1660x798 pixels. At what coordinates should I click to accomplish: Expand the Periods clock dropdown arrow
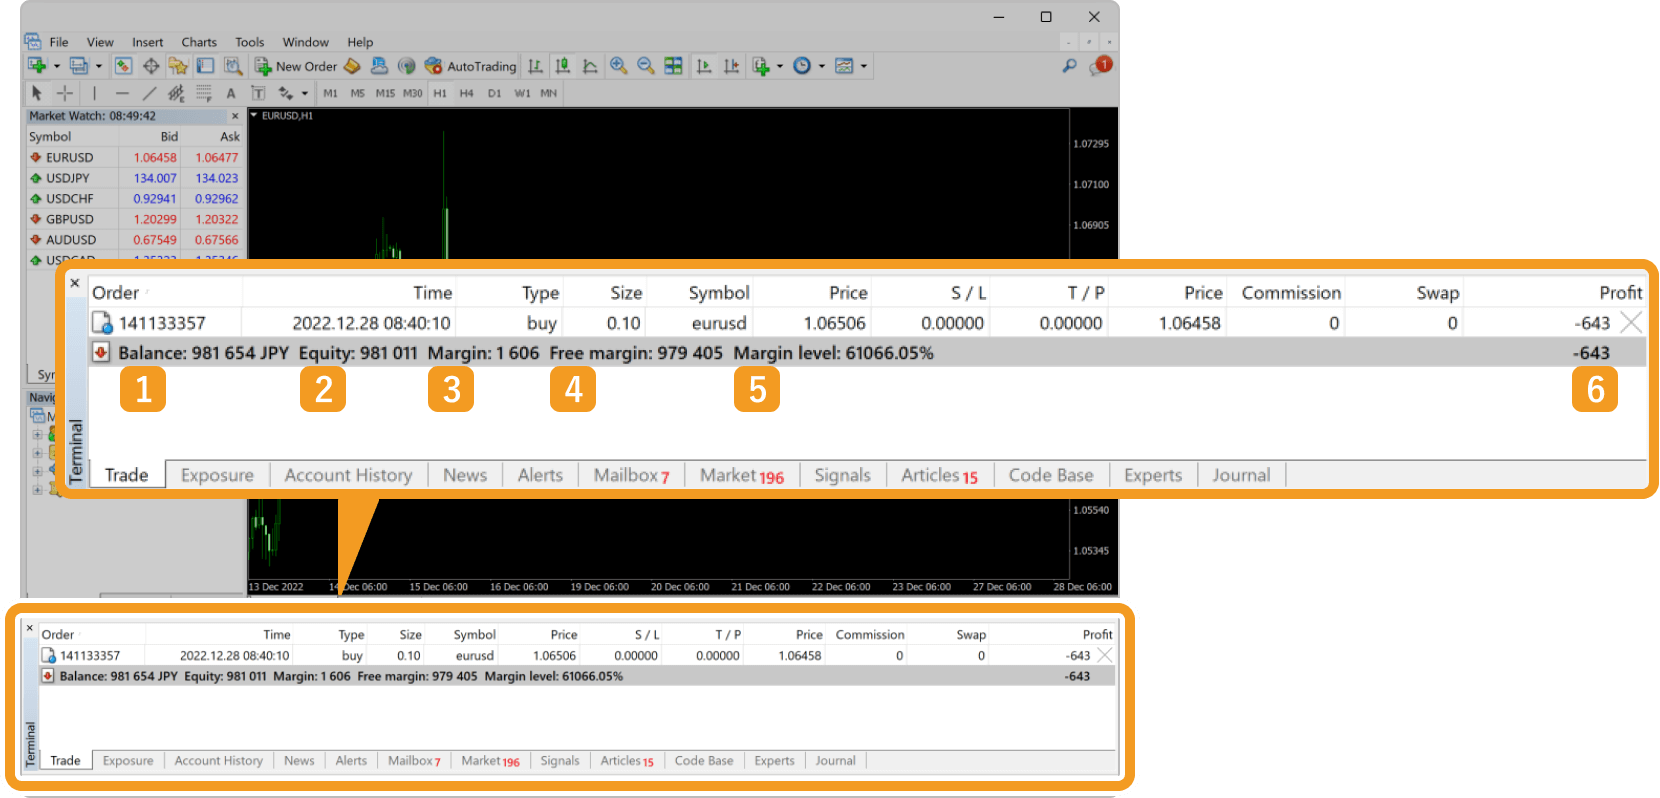(x=822, y=66)
